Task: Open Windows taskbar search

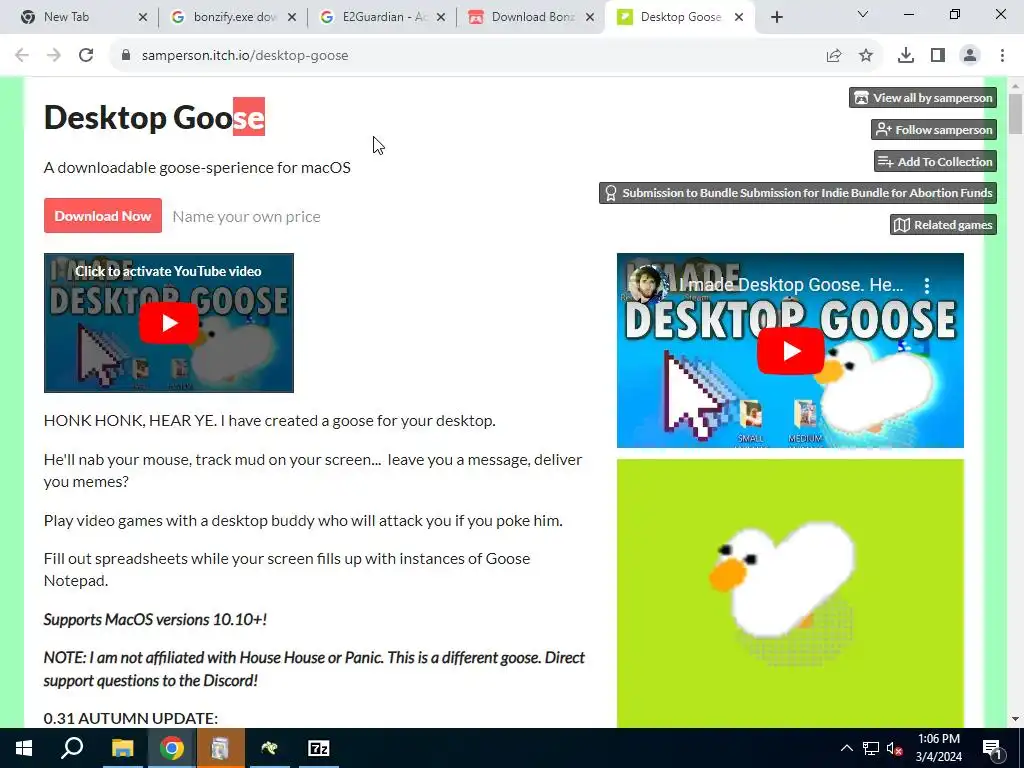Action: click(x=72, y=748)
